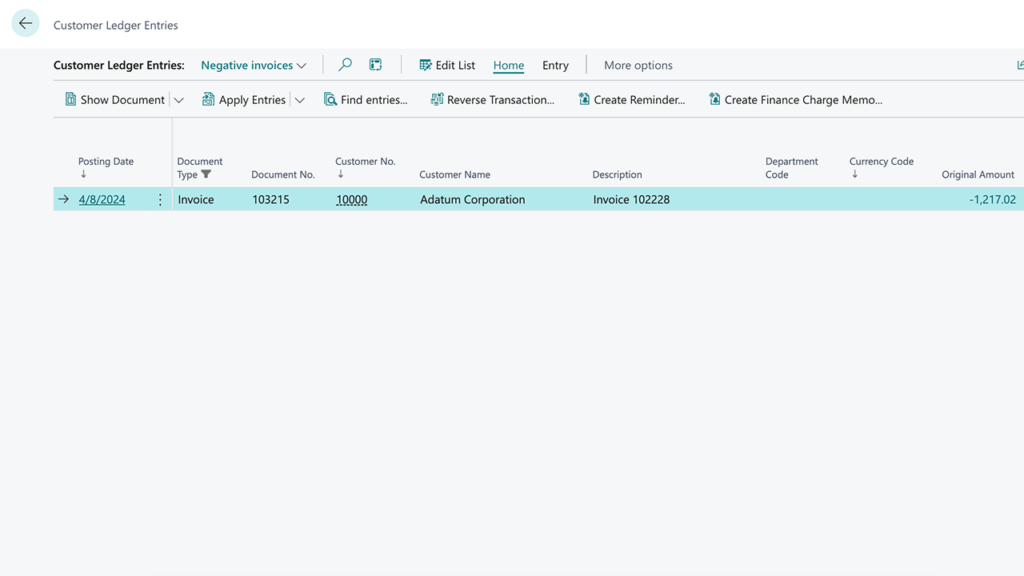The height and width of the screenshot is (576, 1024).
Task: Click the Edit List icon
Action: 425,64
